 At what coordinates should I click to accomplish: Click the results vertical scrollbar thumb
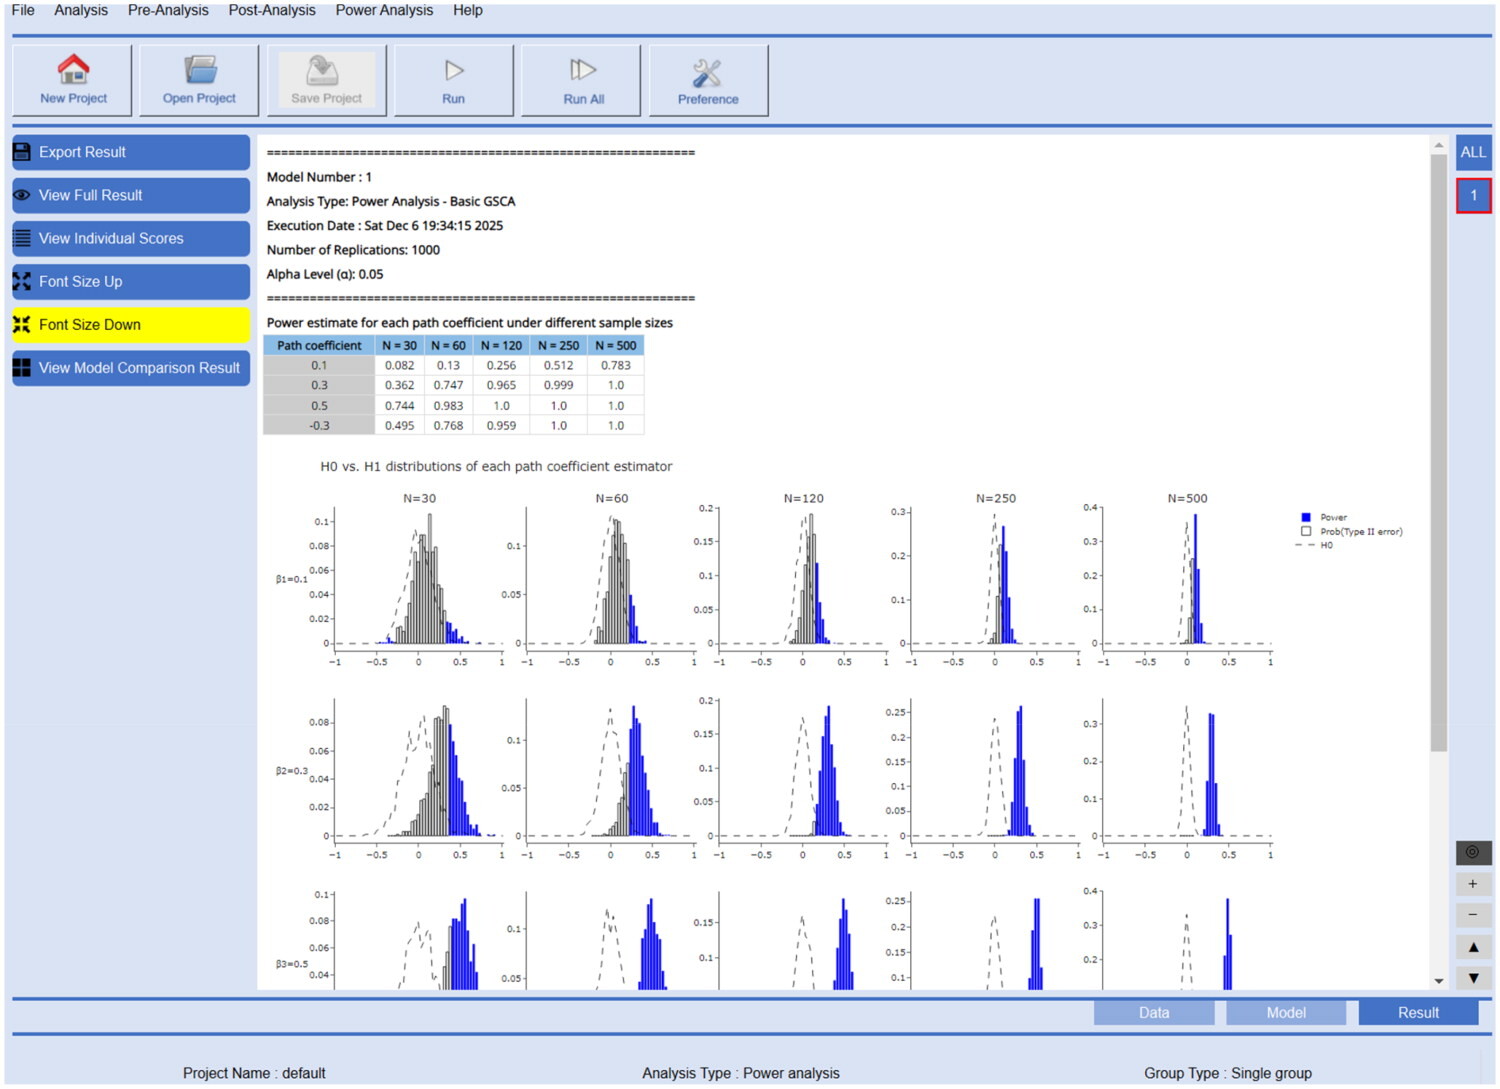(x=1438, y=452)
